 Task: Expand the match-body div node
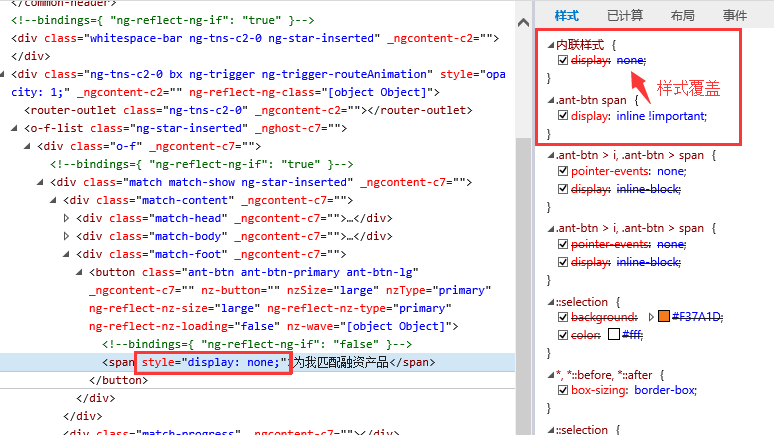(66, 236)
